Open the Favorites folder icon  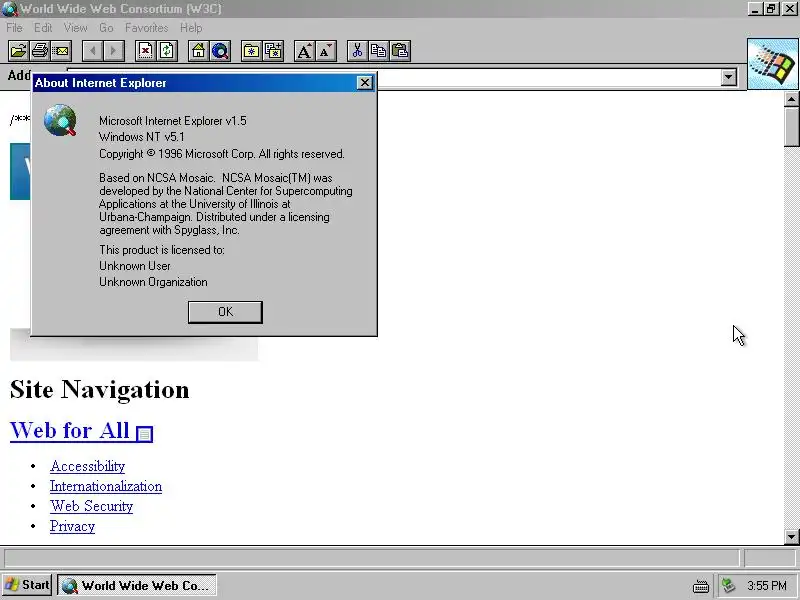pyautogui.click(x=252, y=51)
